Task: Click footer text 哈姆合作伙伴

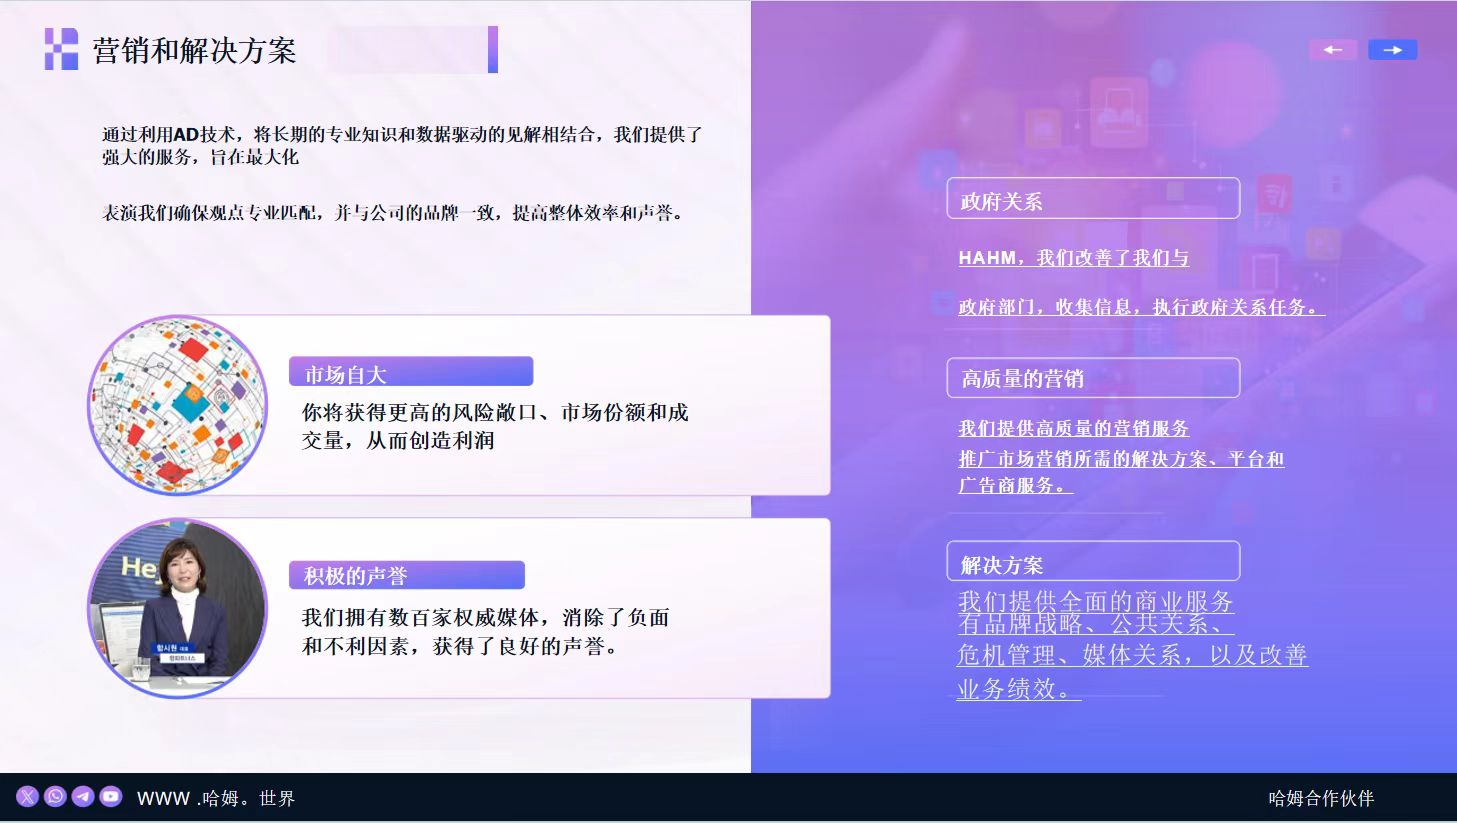Action: (x=1321, y=798)
